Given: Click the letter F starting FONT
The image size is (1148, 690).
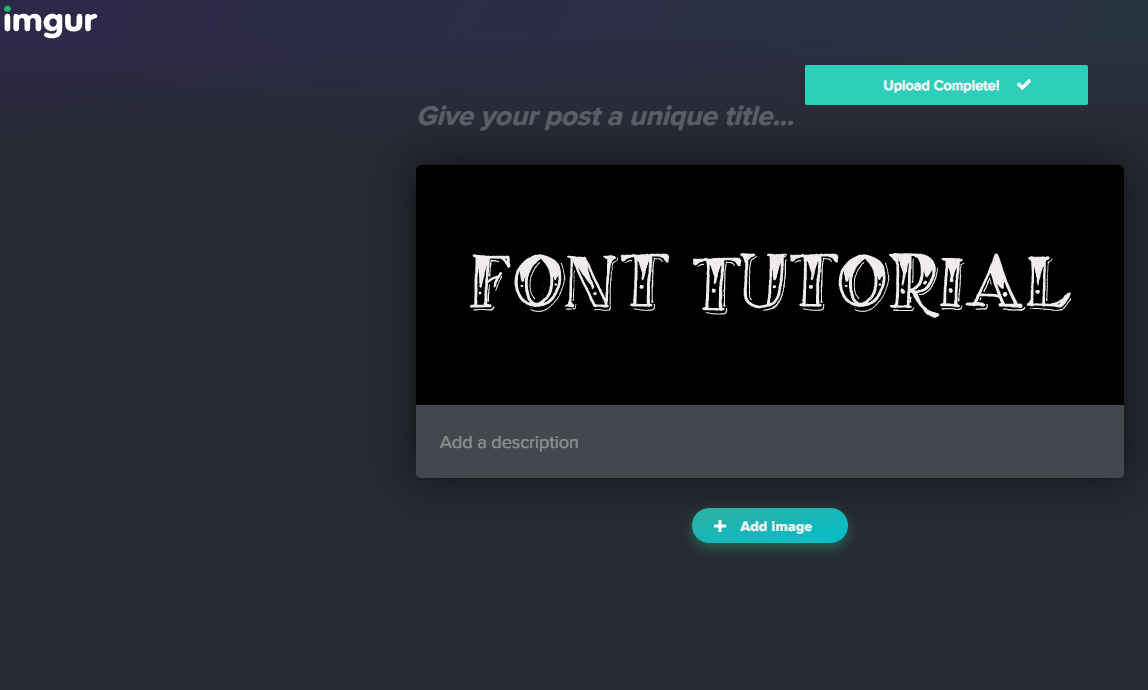Looking at the screenshot, I should (489, 283).
